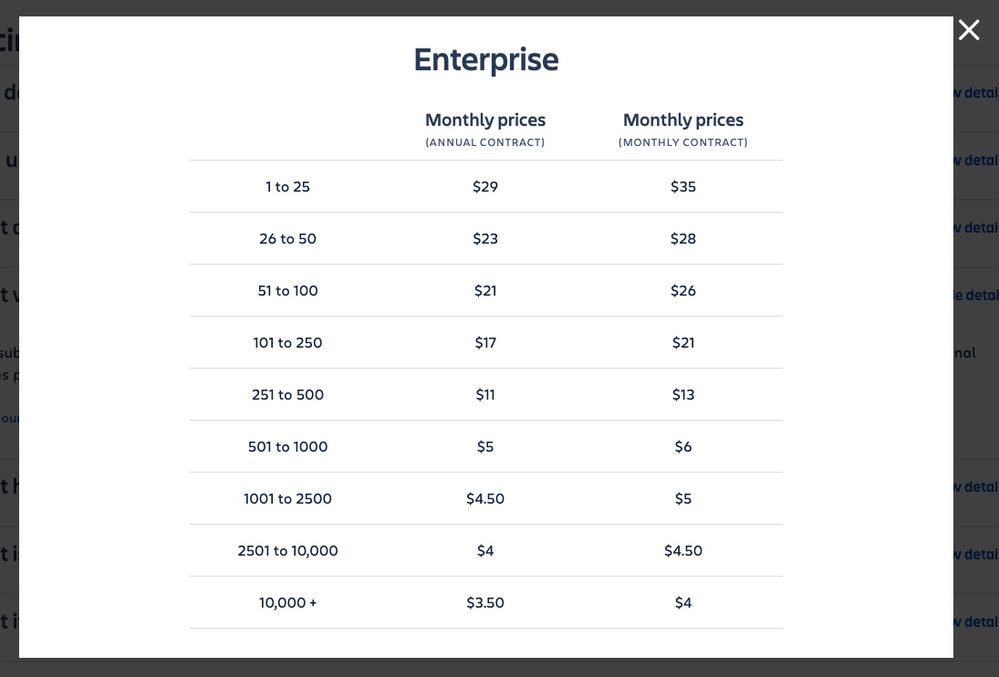Click the 1001 to 2500 user tier
The height and width of the screenshot is (677, 999).
click(287, 499)
